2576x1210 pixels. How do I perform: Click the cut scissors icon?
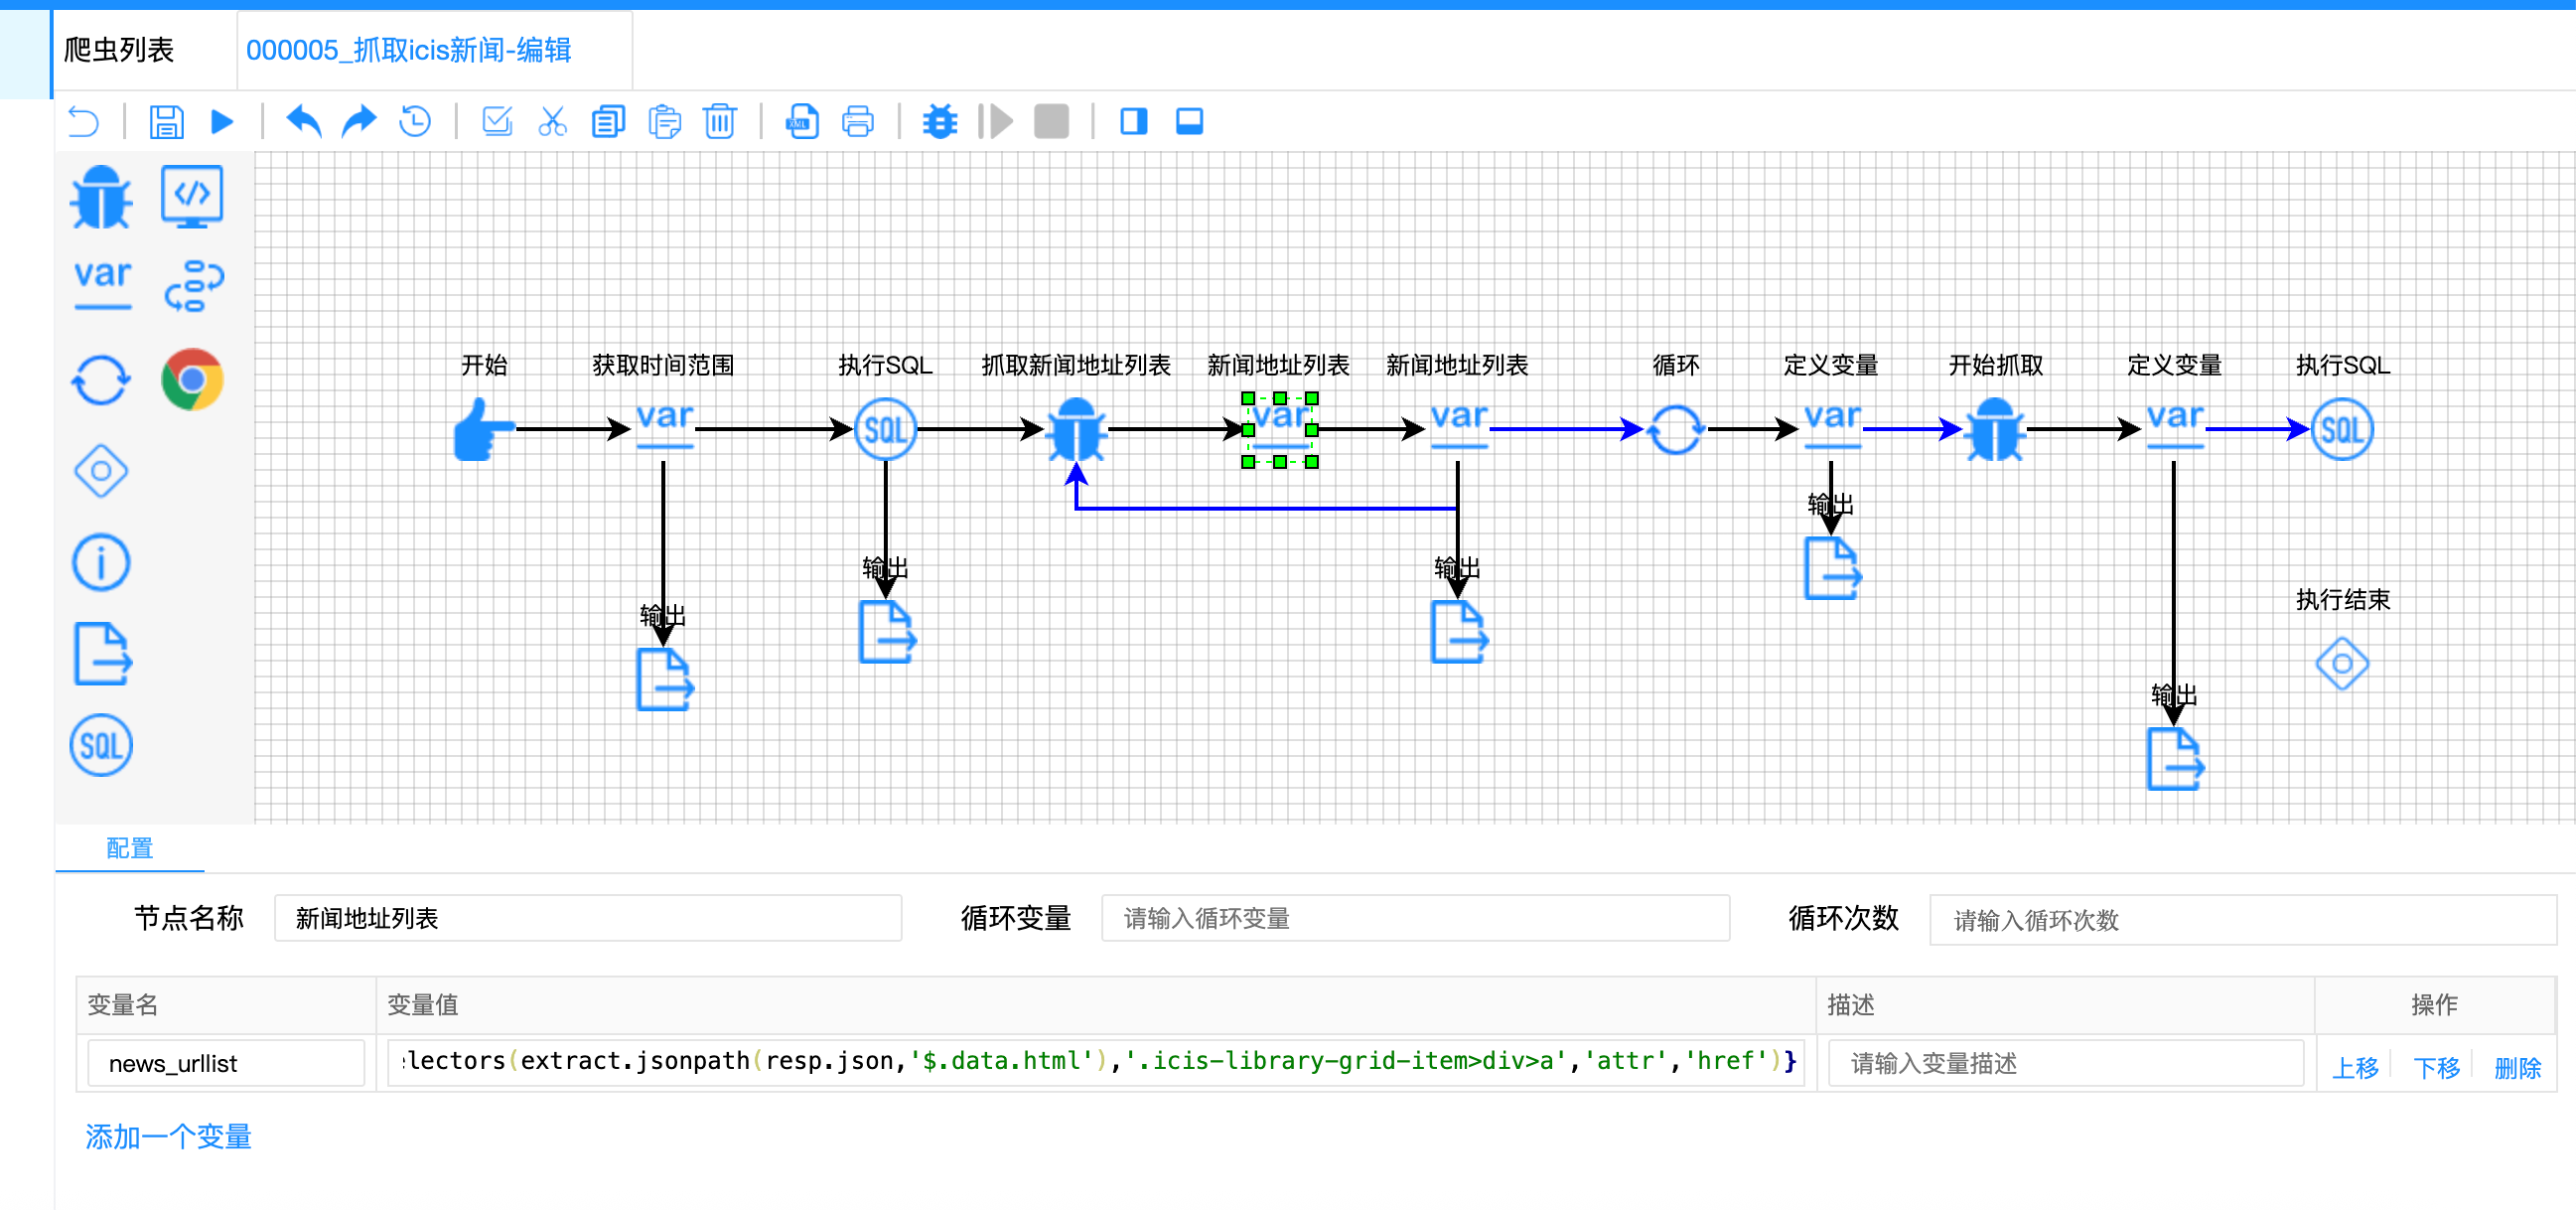pyautogui.click(x=552, y=122)
